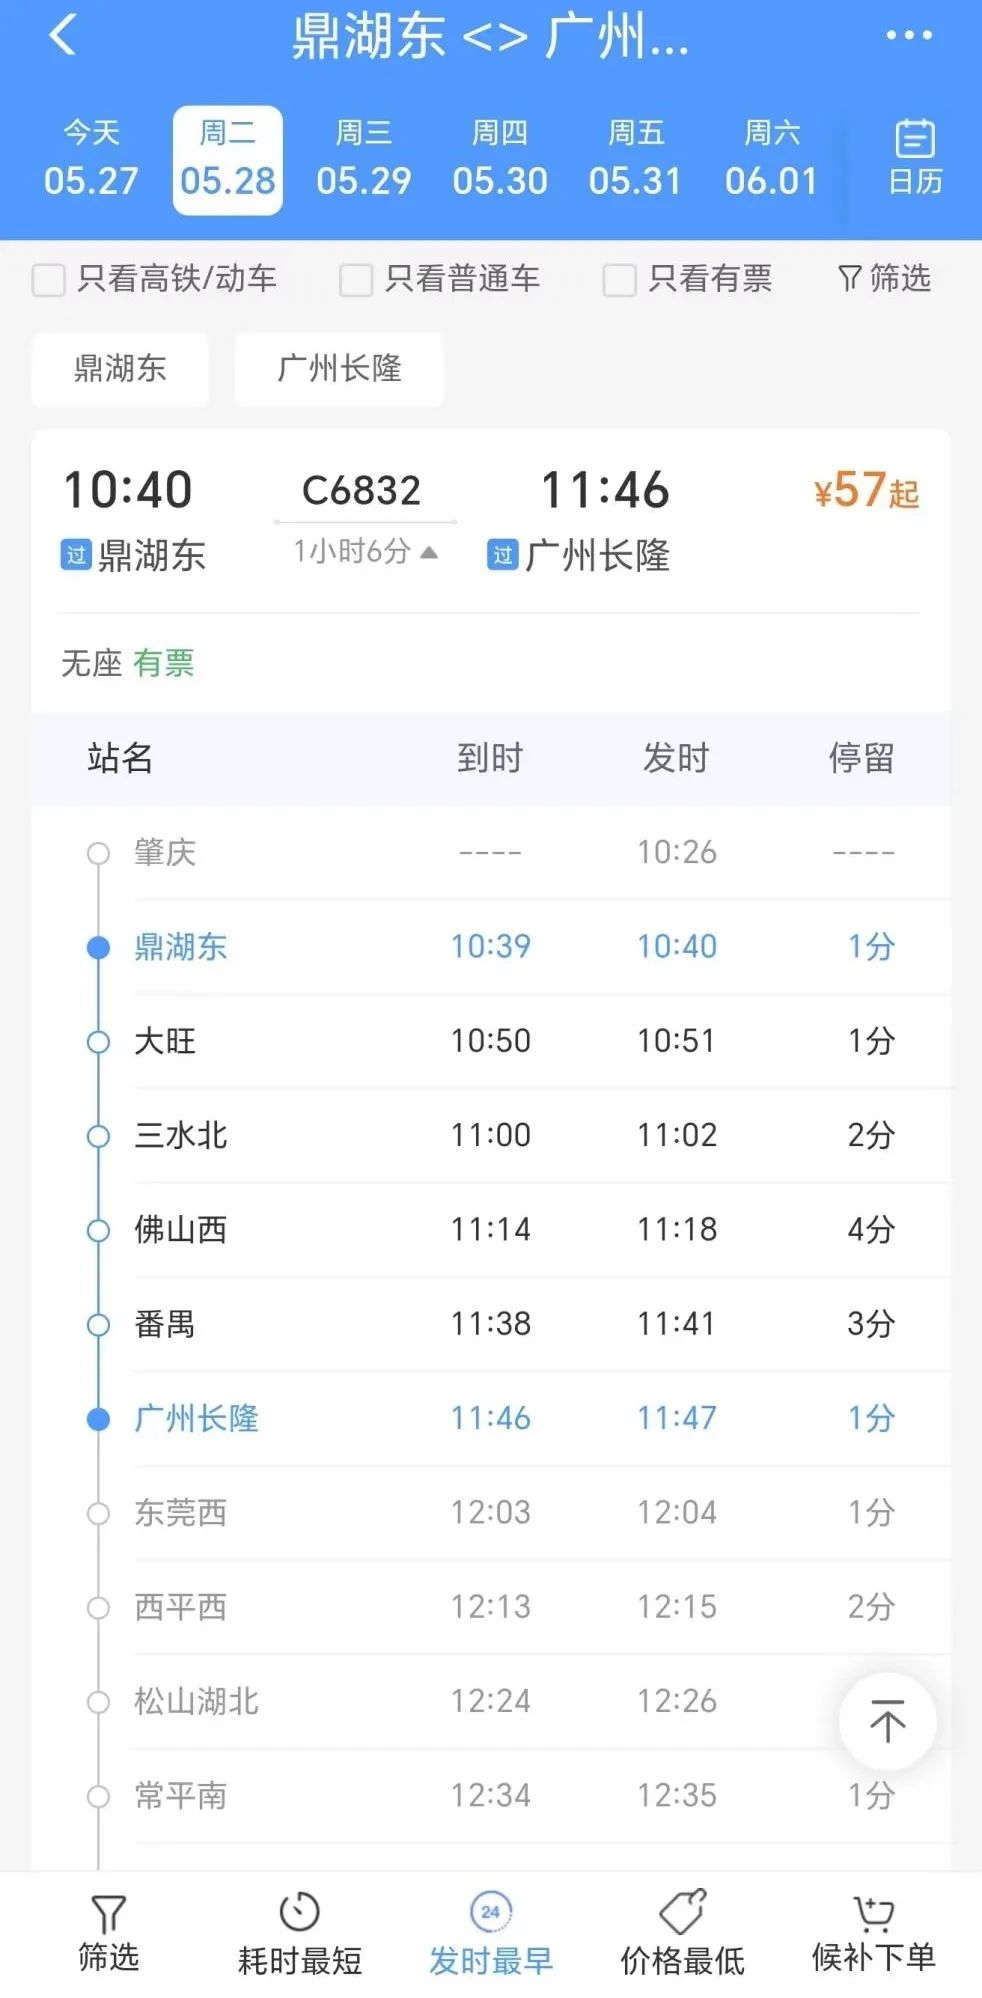
Task: Toggle 只看有票 checkbox
Action: [x=619, y=280]
